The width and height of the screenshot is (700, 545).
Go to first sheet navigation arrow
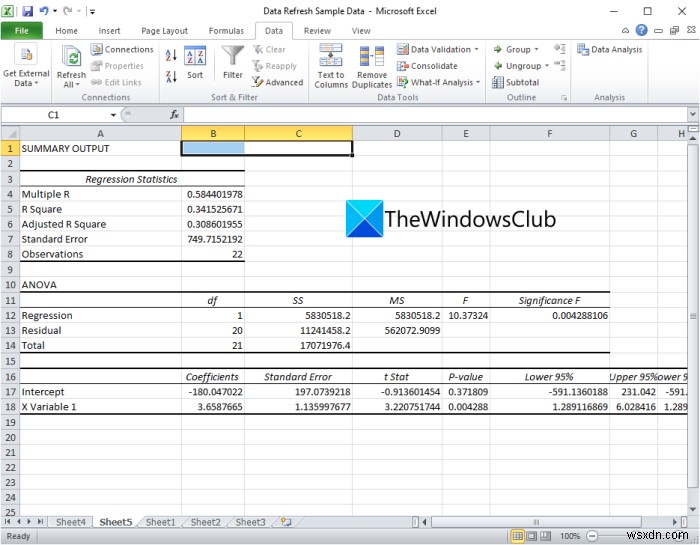click(8, 521)
